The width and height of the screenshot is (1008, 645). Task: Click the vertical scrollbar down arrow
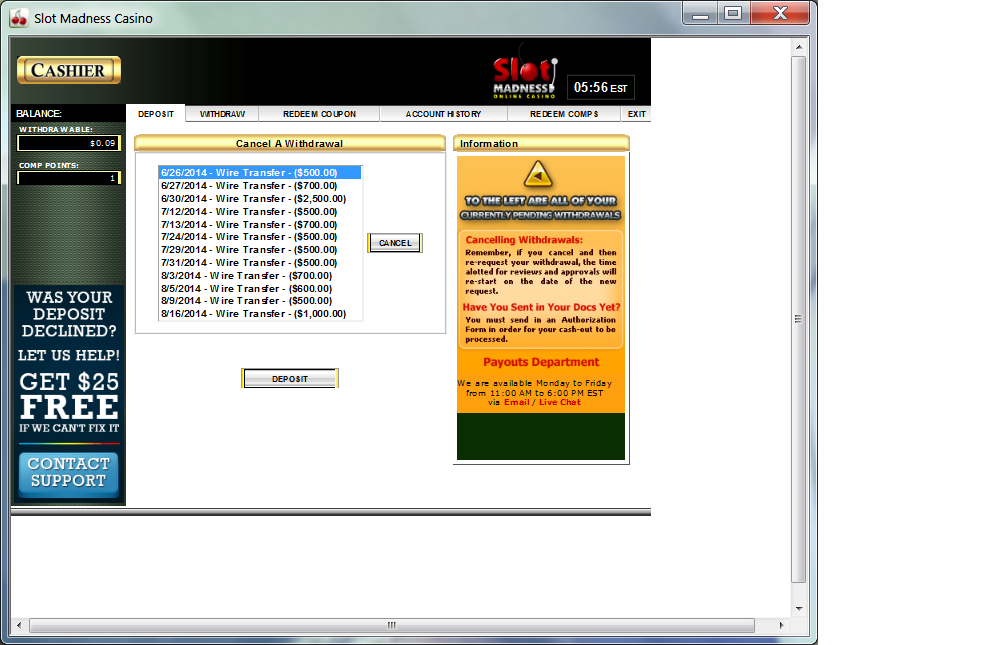coord(798,608)
